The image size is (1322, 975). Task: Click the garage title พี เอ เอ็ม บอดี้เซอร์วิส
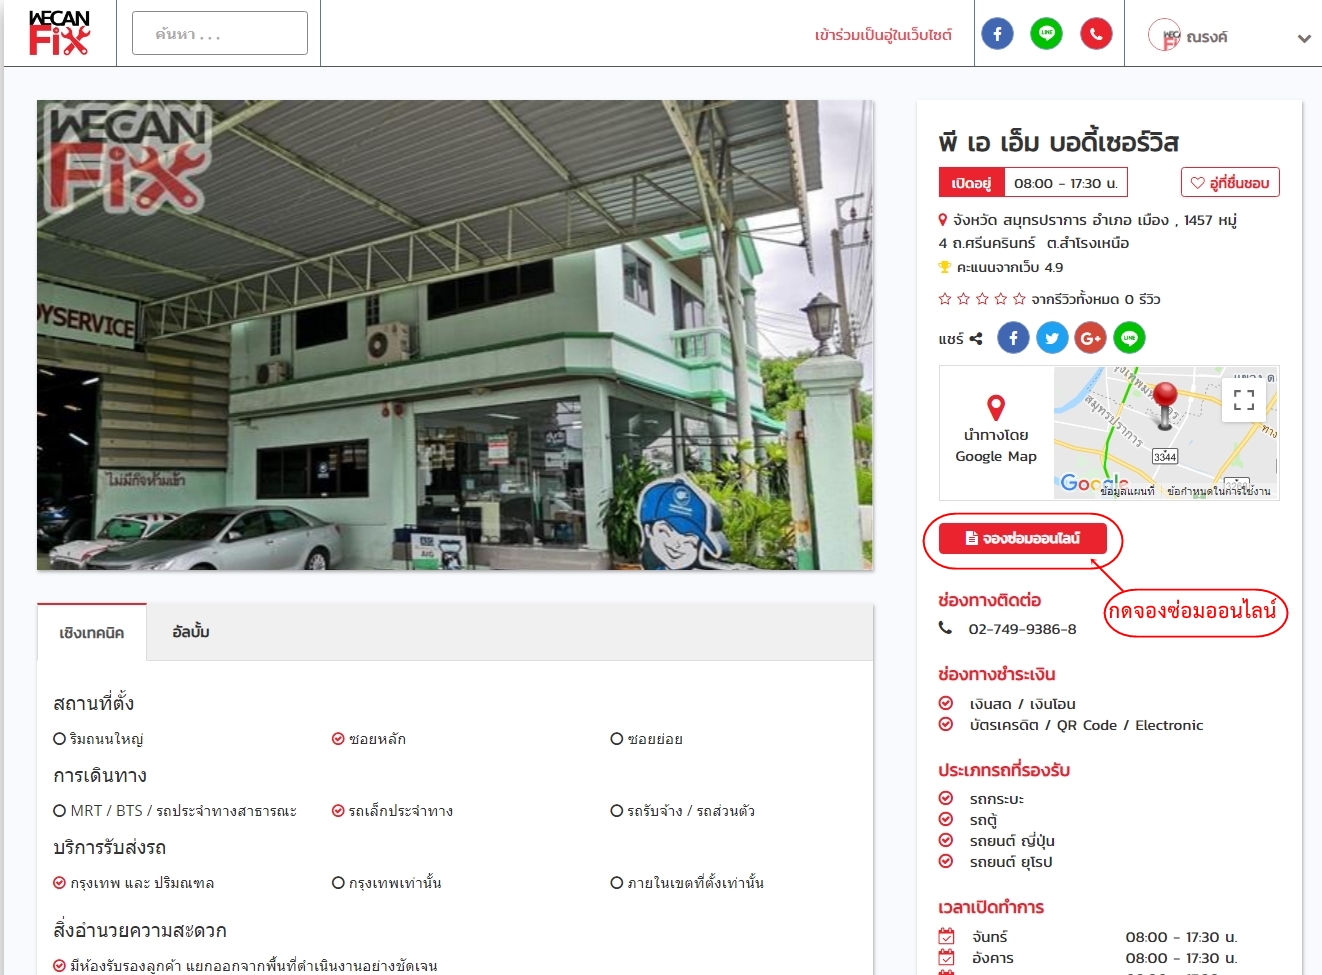1058,142
